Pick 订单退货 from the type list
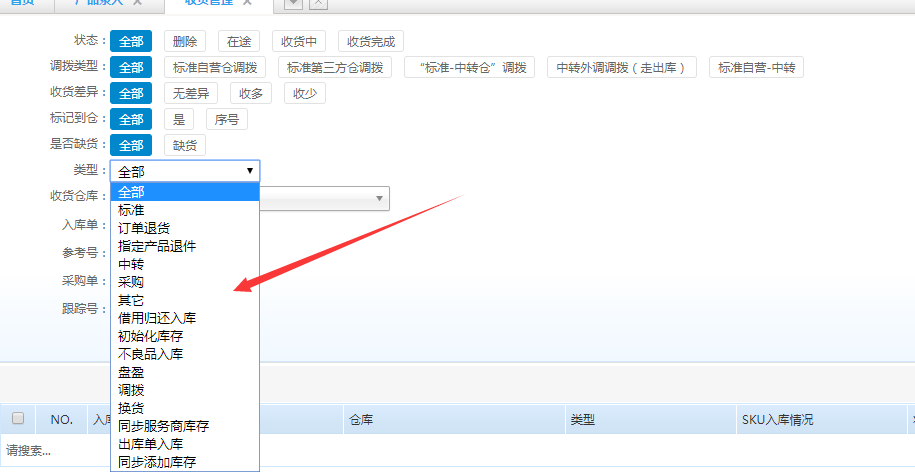 pos(144,228)
